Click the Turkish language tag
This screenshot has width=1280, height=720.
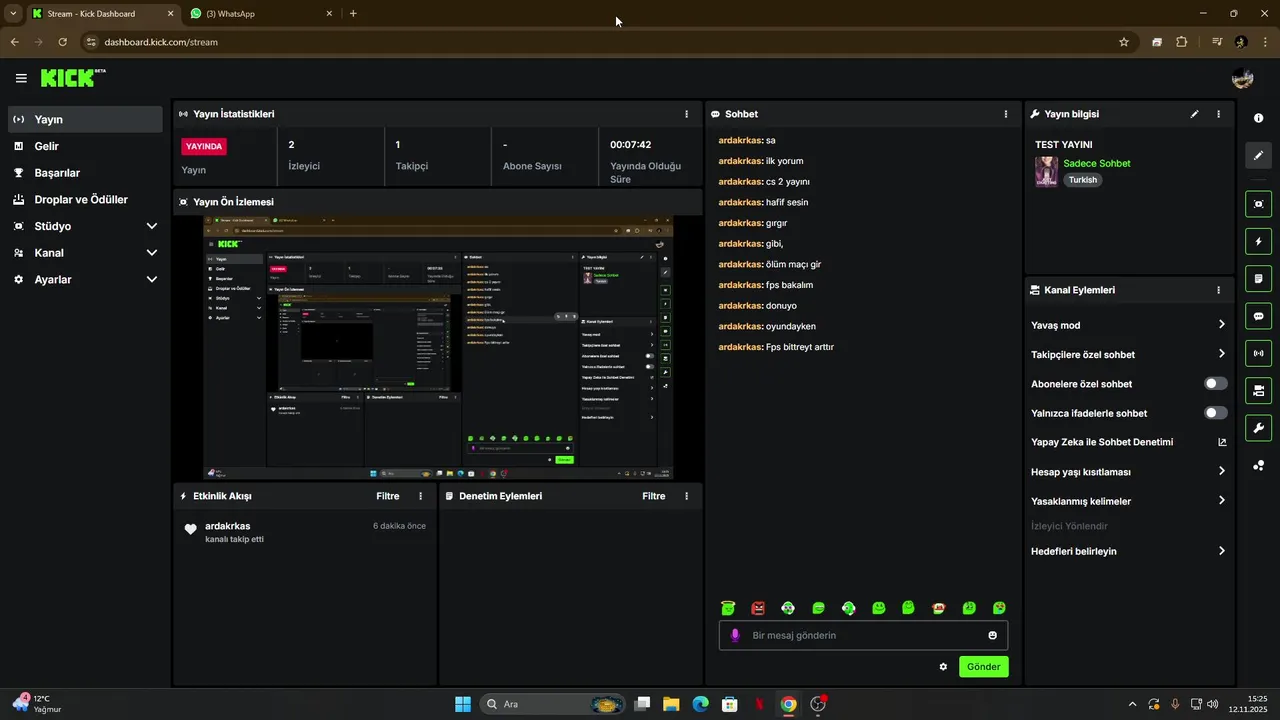1083,180
